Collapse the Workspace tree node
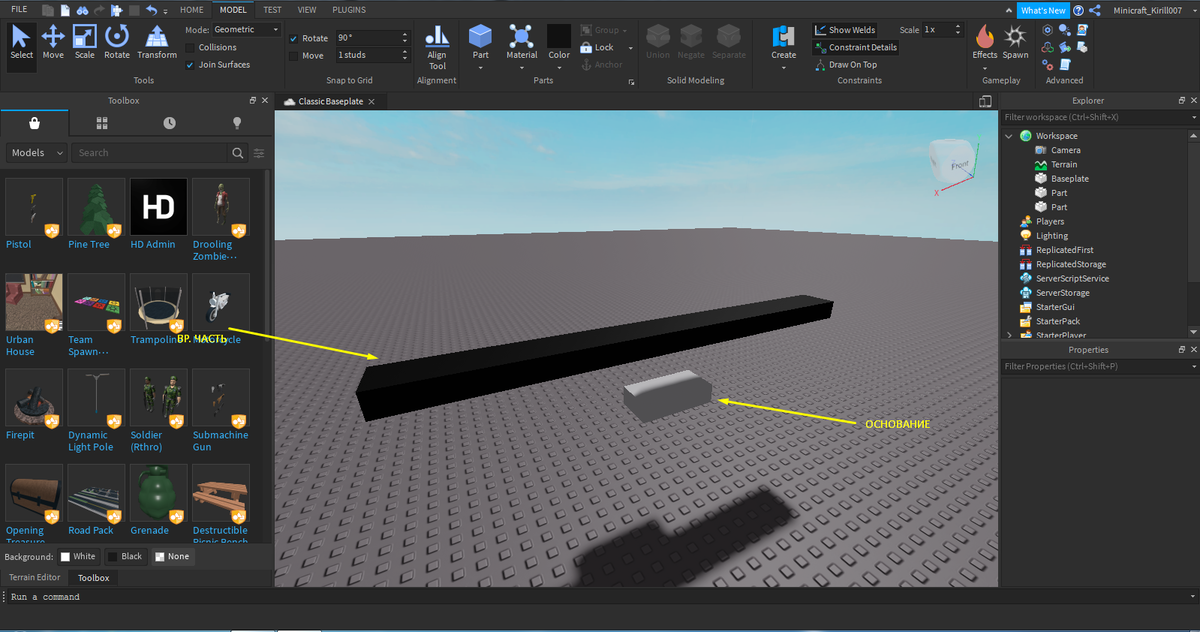 point(1009,136)
